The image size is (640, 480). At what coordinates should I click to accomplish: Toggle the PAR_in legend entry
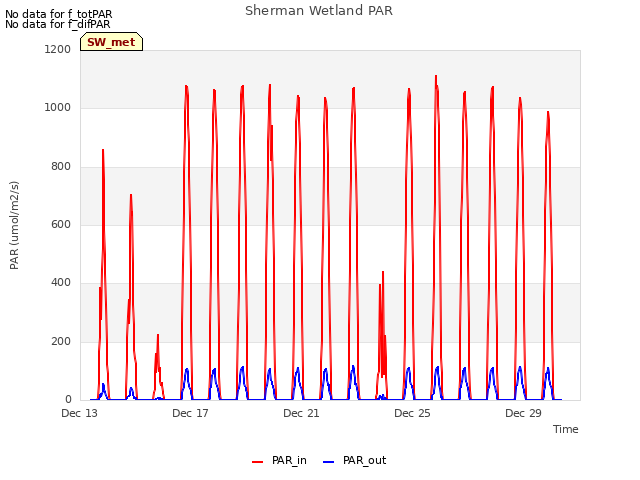(279, 460)
